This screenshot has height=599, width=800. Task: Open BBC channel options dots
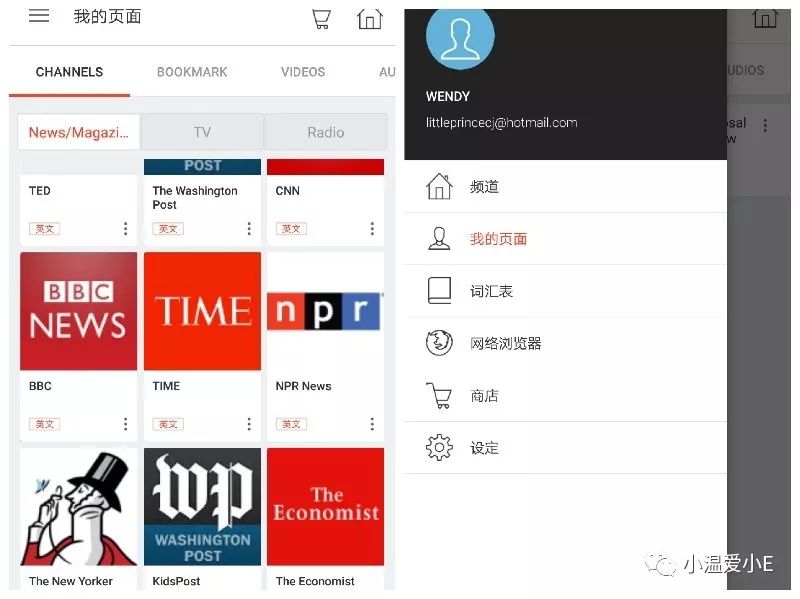coord(126,423)
